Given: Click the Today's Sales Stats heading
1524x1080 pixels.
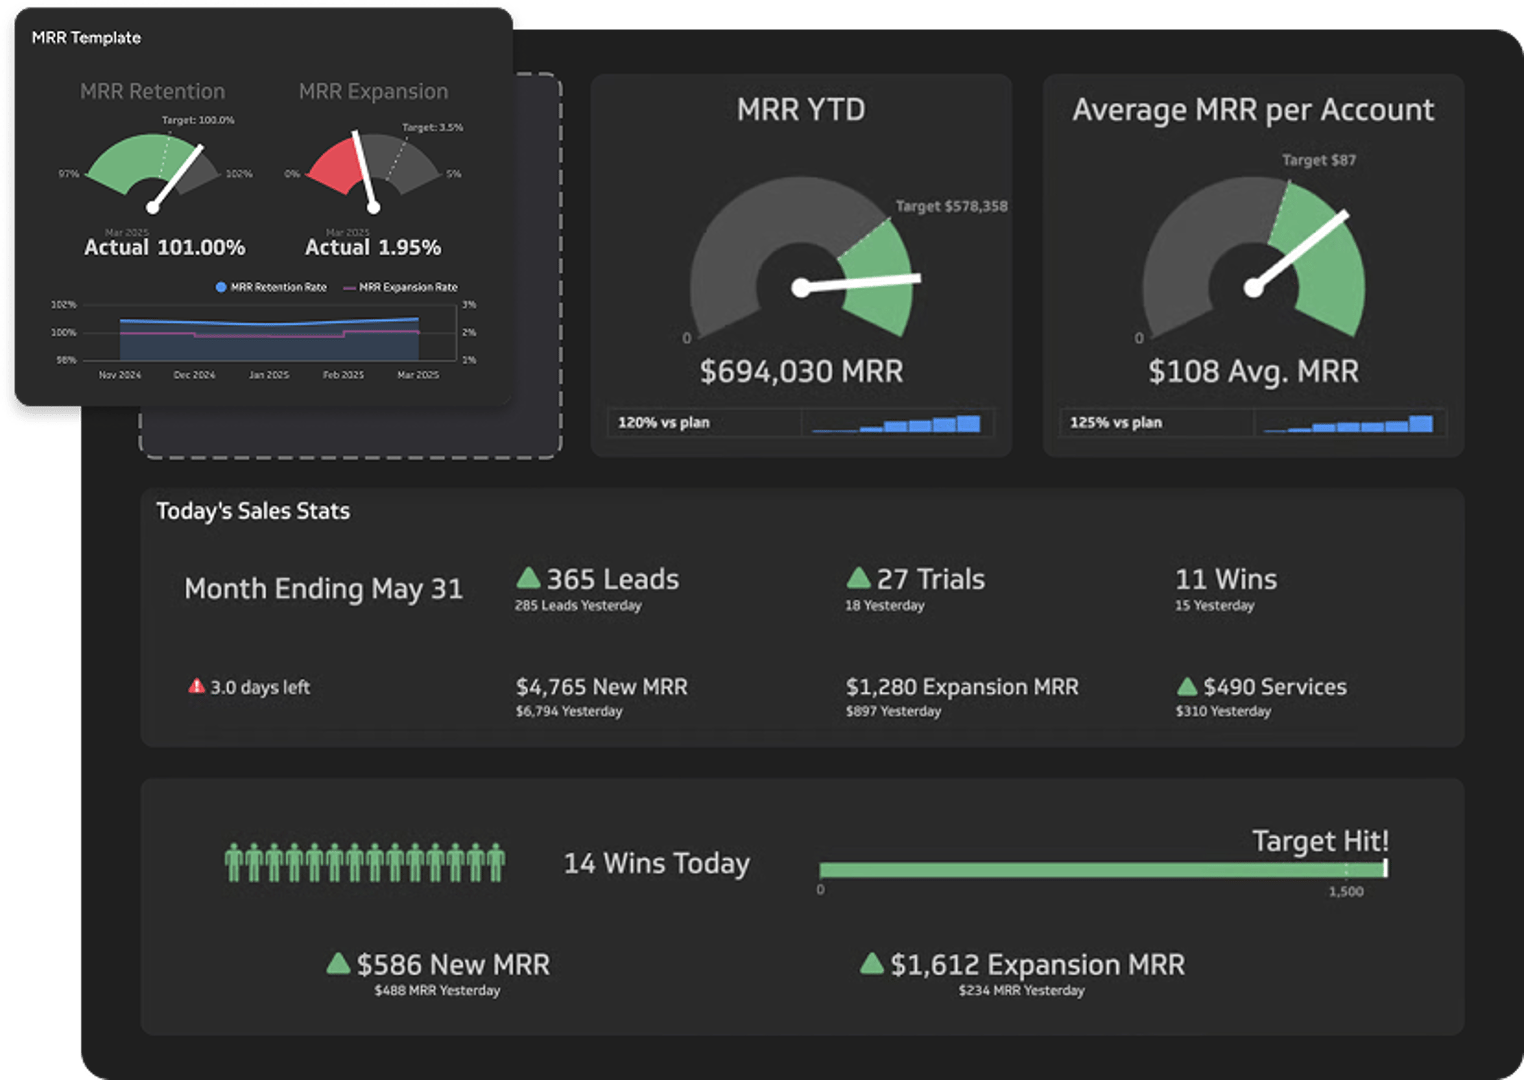Looking at the screenshot, I should pos(253,511).
